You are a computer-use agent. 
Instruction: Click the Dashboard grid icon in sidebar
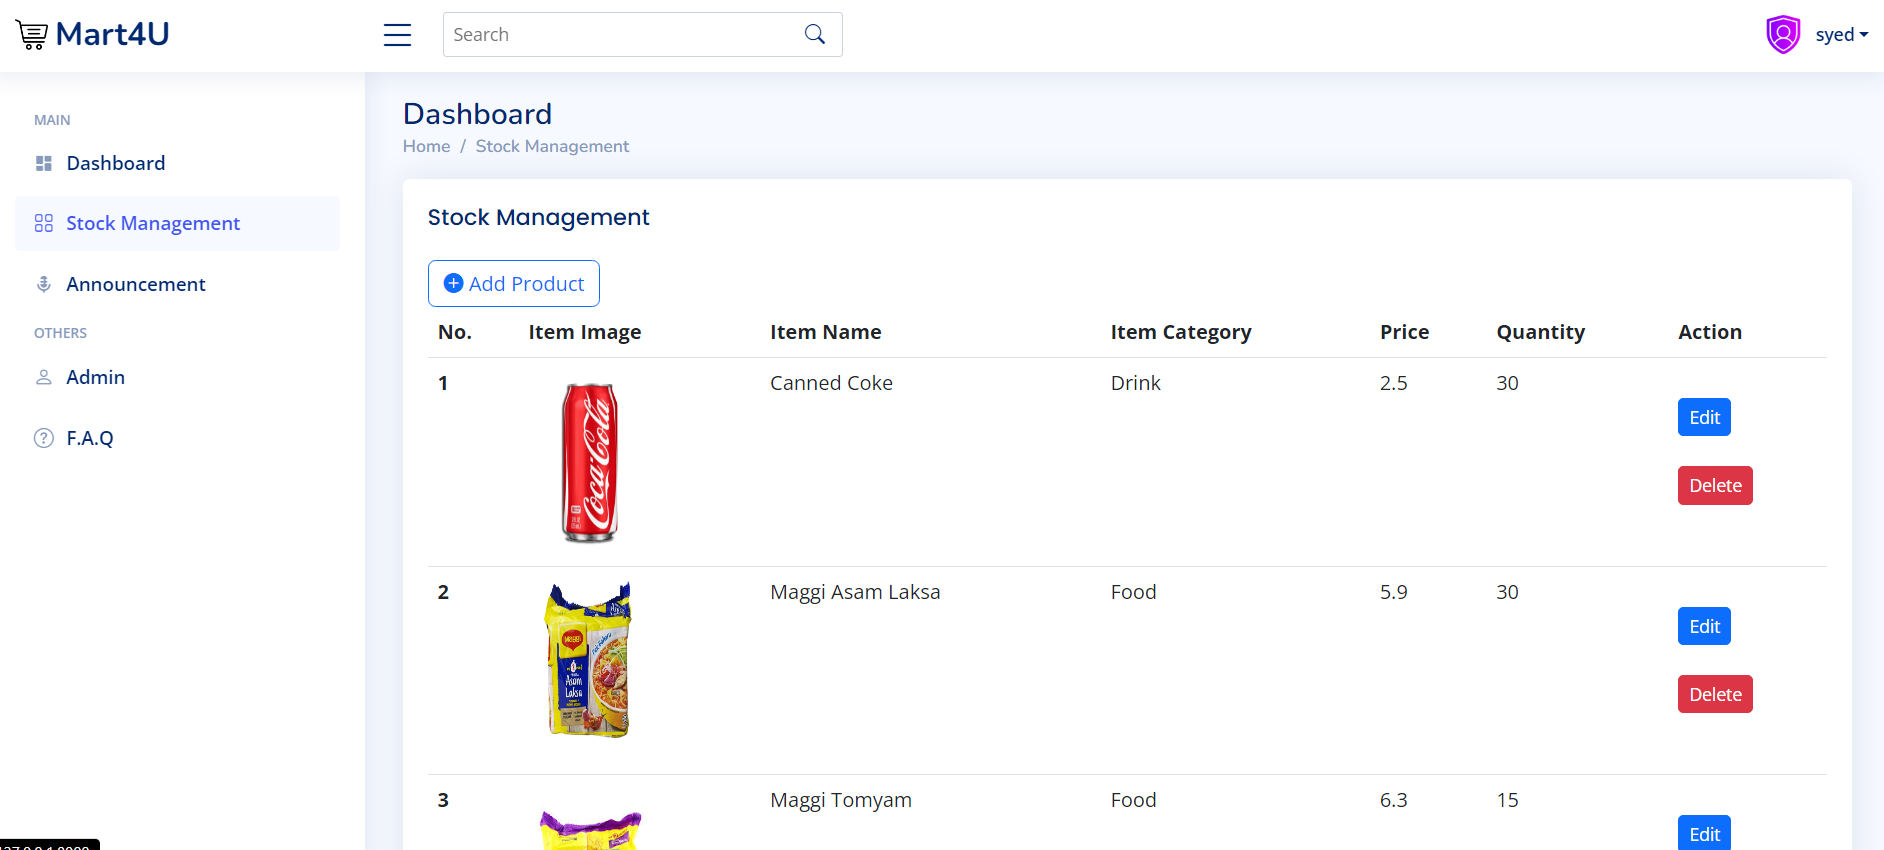coord(44,164)
